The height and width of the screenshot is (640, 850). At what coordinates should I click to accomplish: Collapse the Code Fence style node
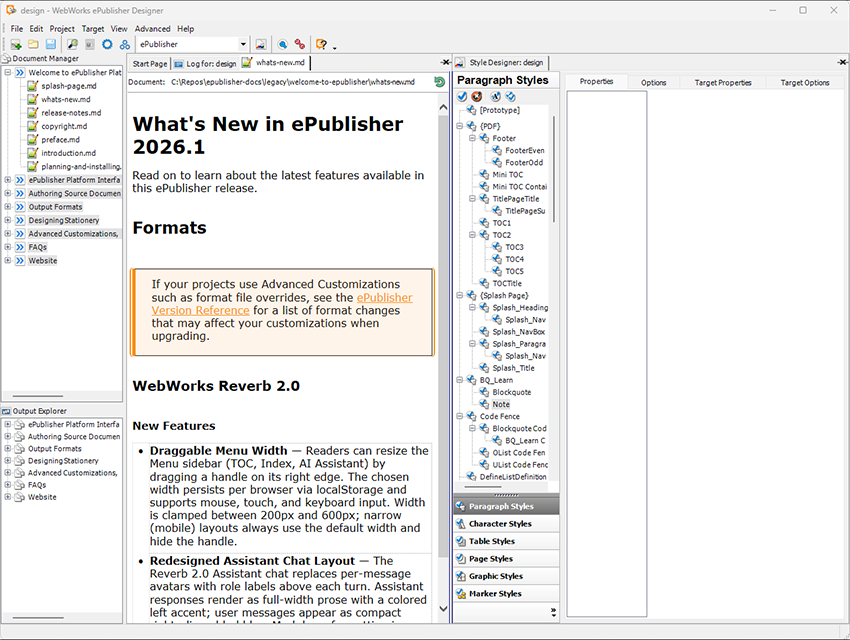tap(460, 416)
